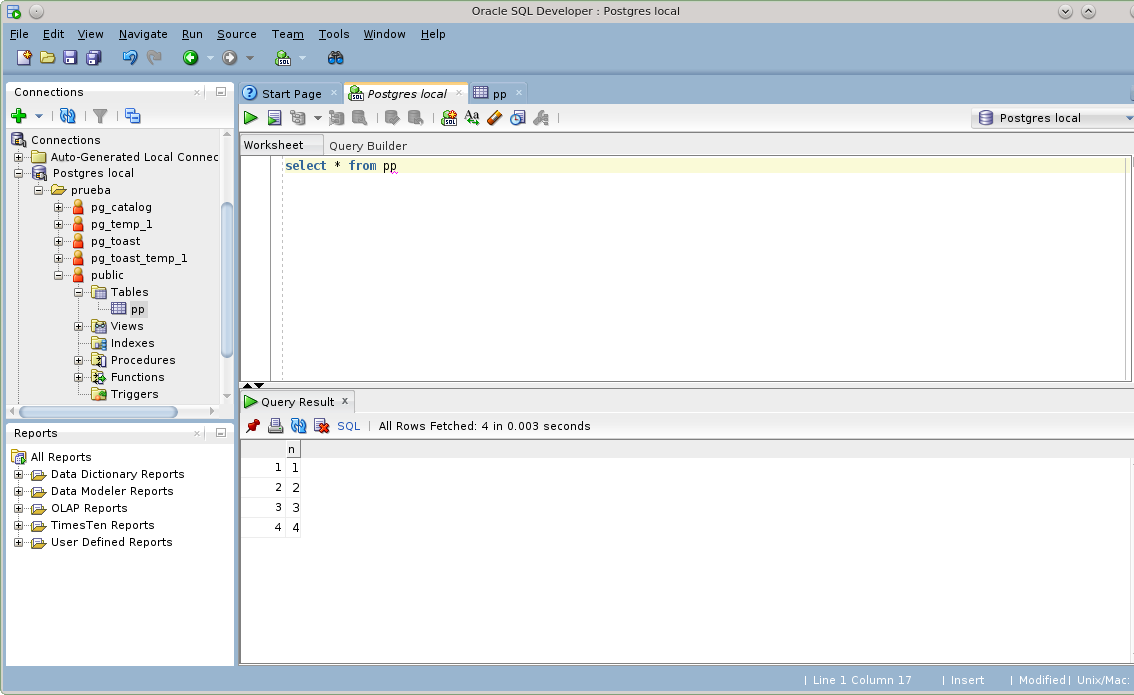Collapse the public schema node
The width and height of the screenshot is (1134, 695).
[59, 276]
